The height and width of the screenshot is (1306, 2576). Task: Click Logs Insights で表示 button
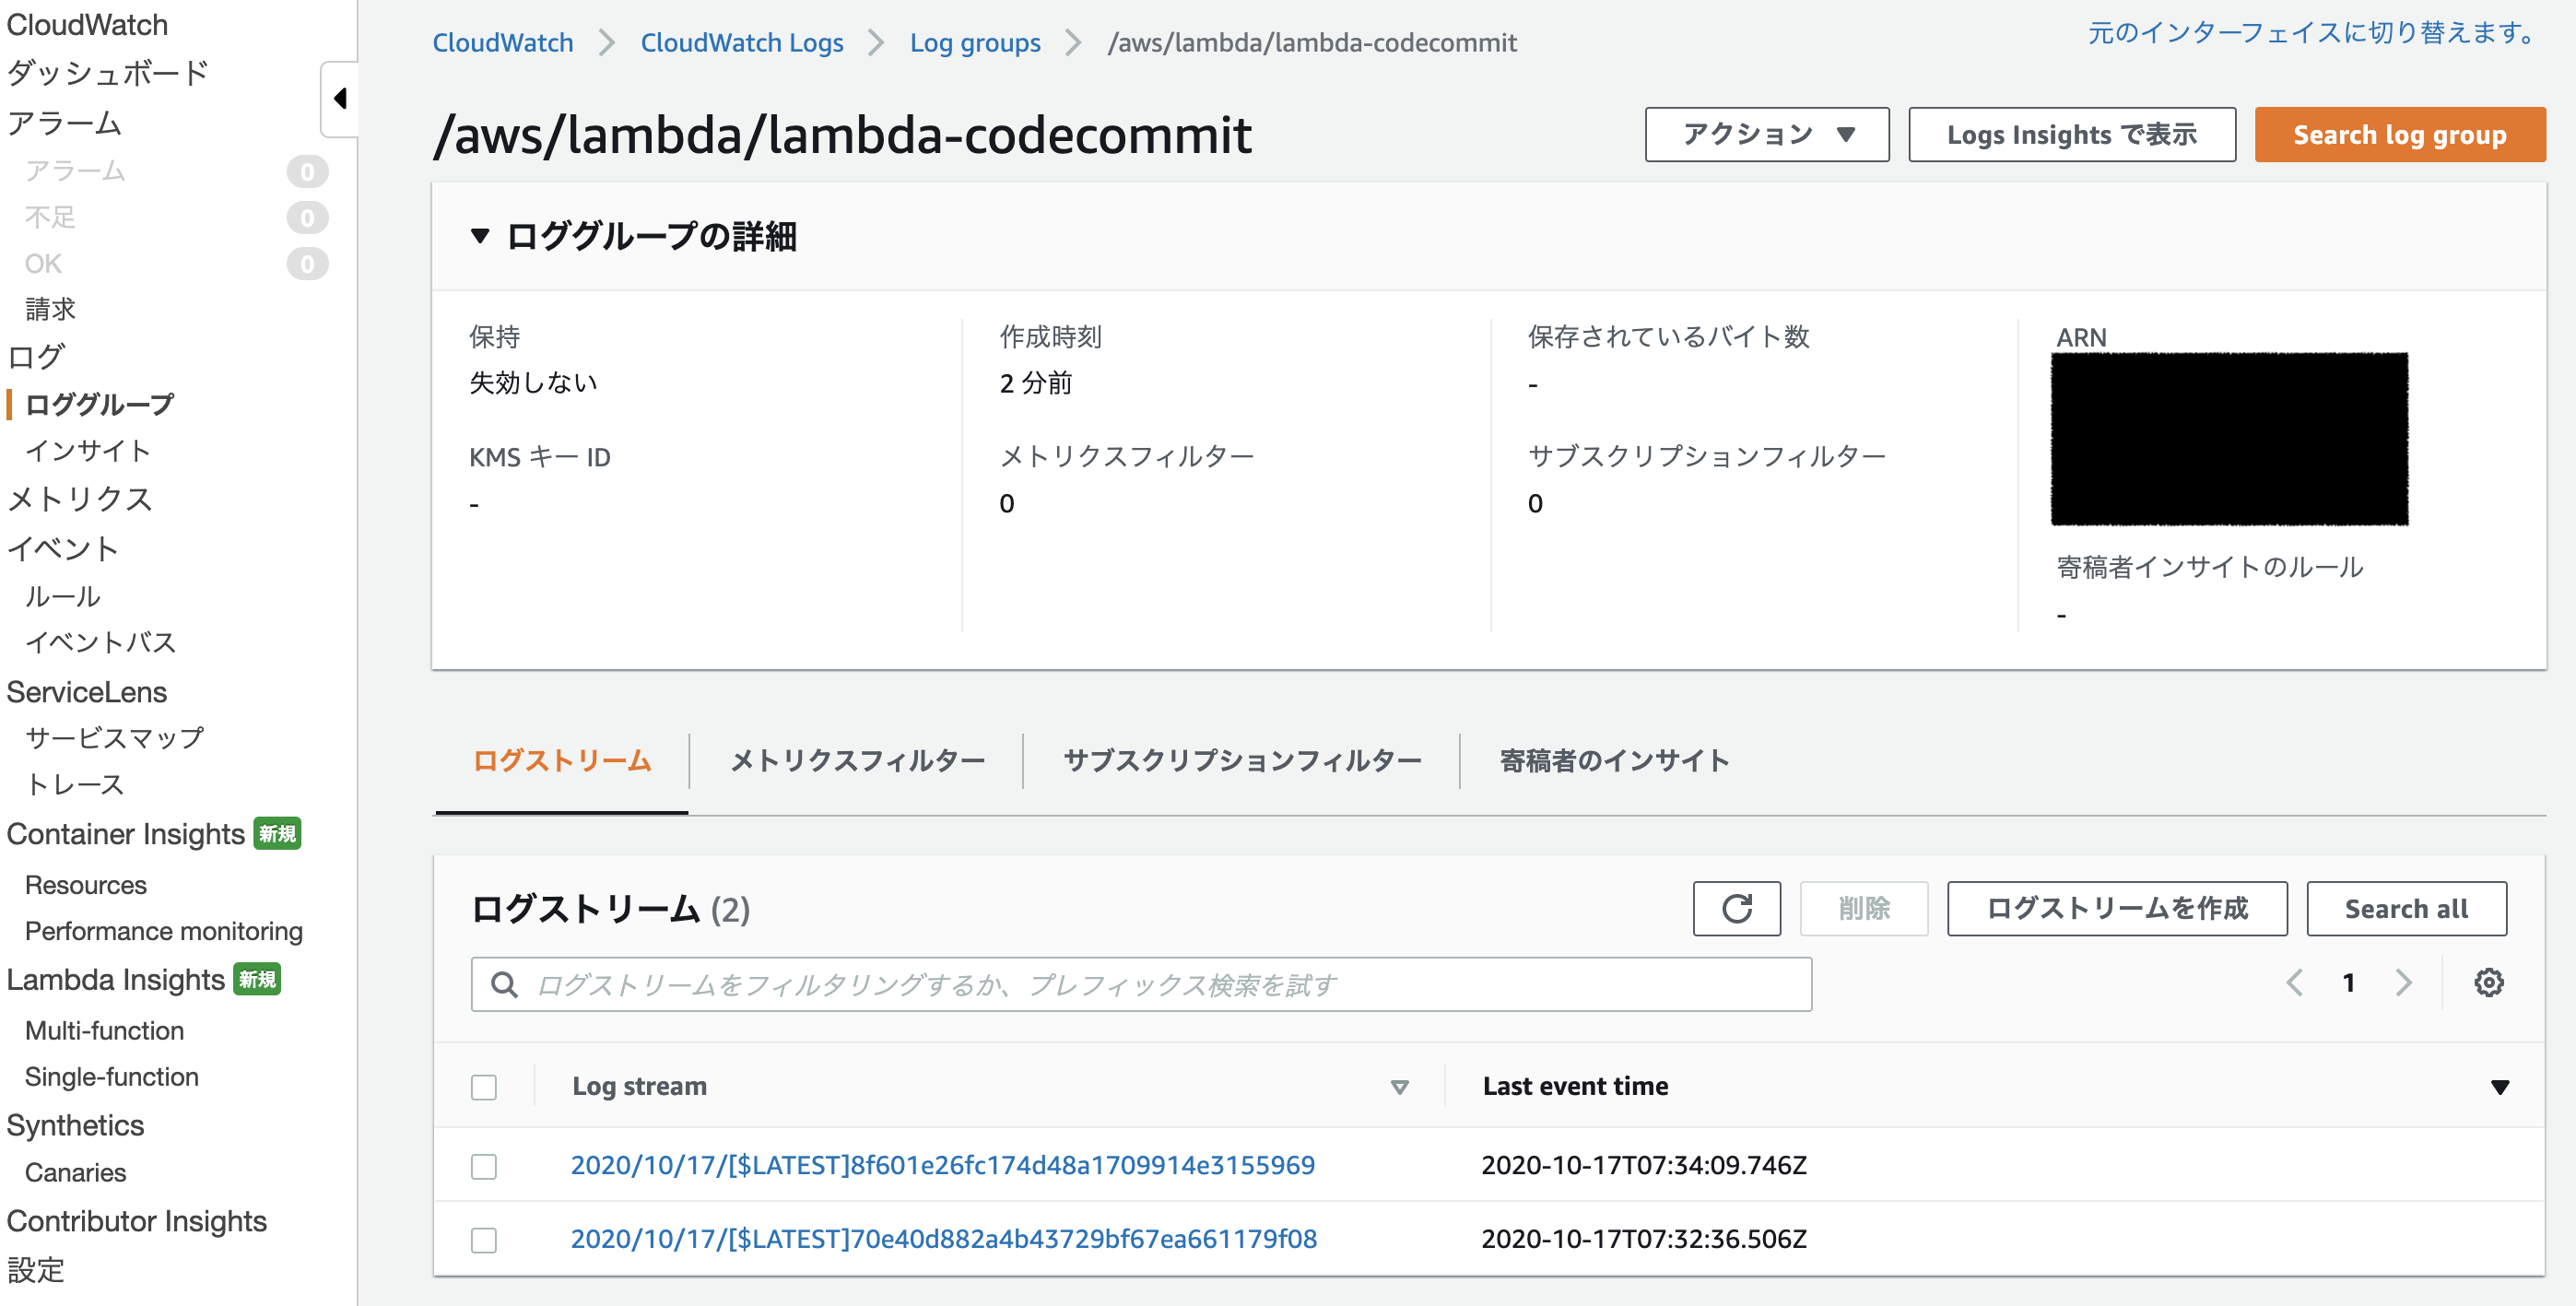tap(2072, 135)
